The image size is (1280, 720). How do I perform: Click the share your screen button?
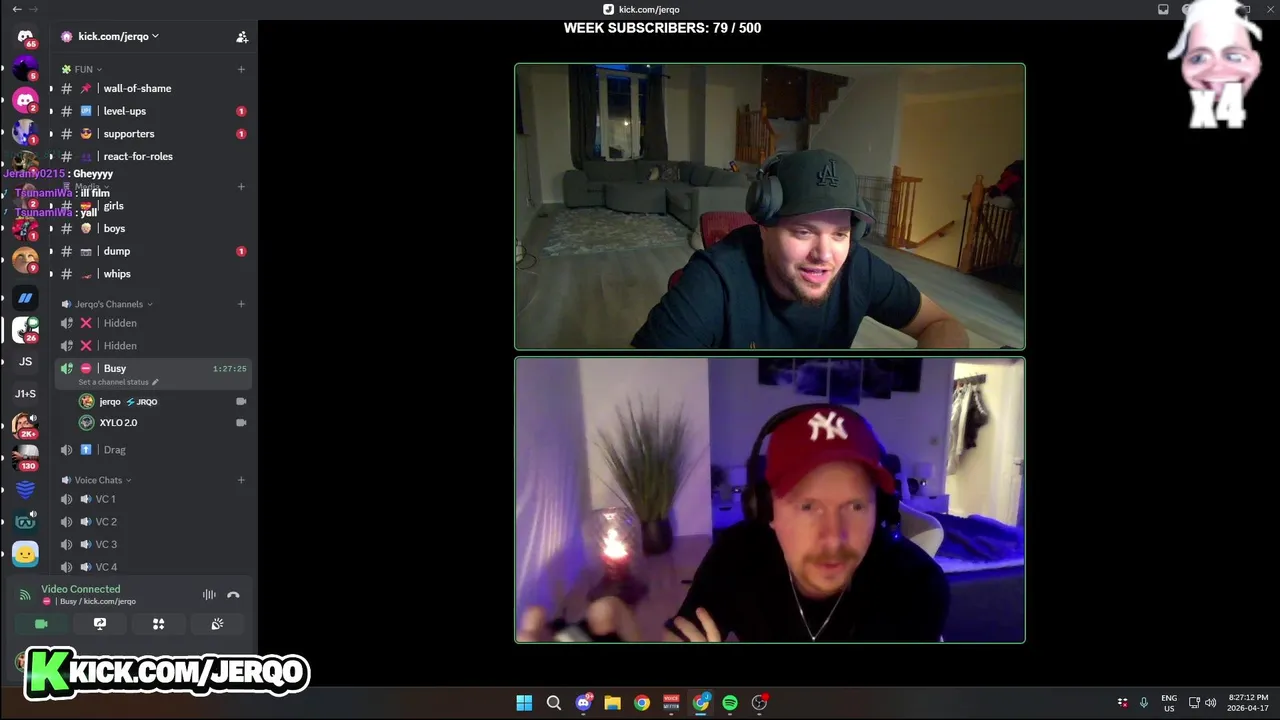(x=100, y=624)
